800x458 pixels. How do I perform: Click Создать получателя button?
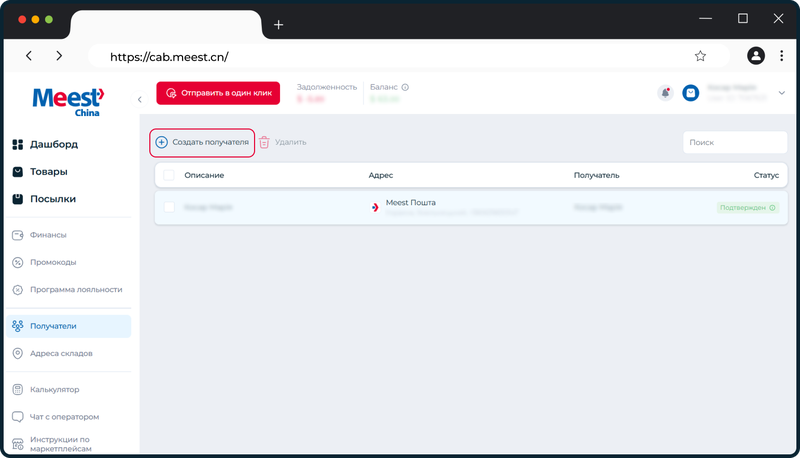click(x=202, y=142)
